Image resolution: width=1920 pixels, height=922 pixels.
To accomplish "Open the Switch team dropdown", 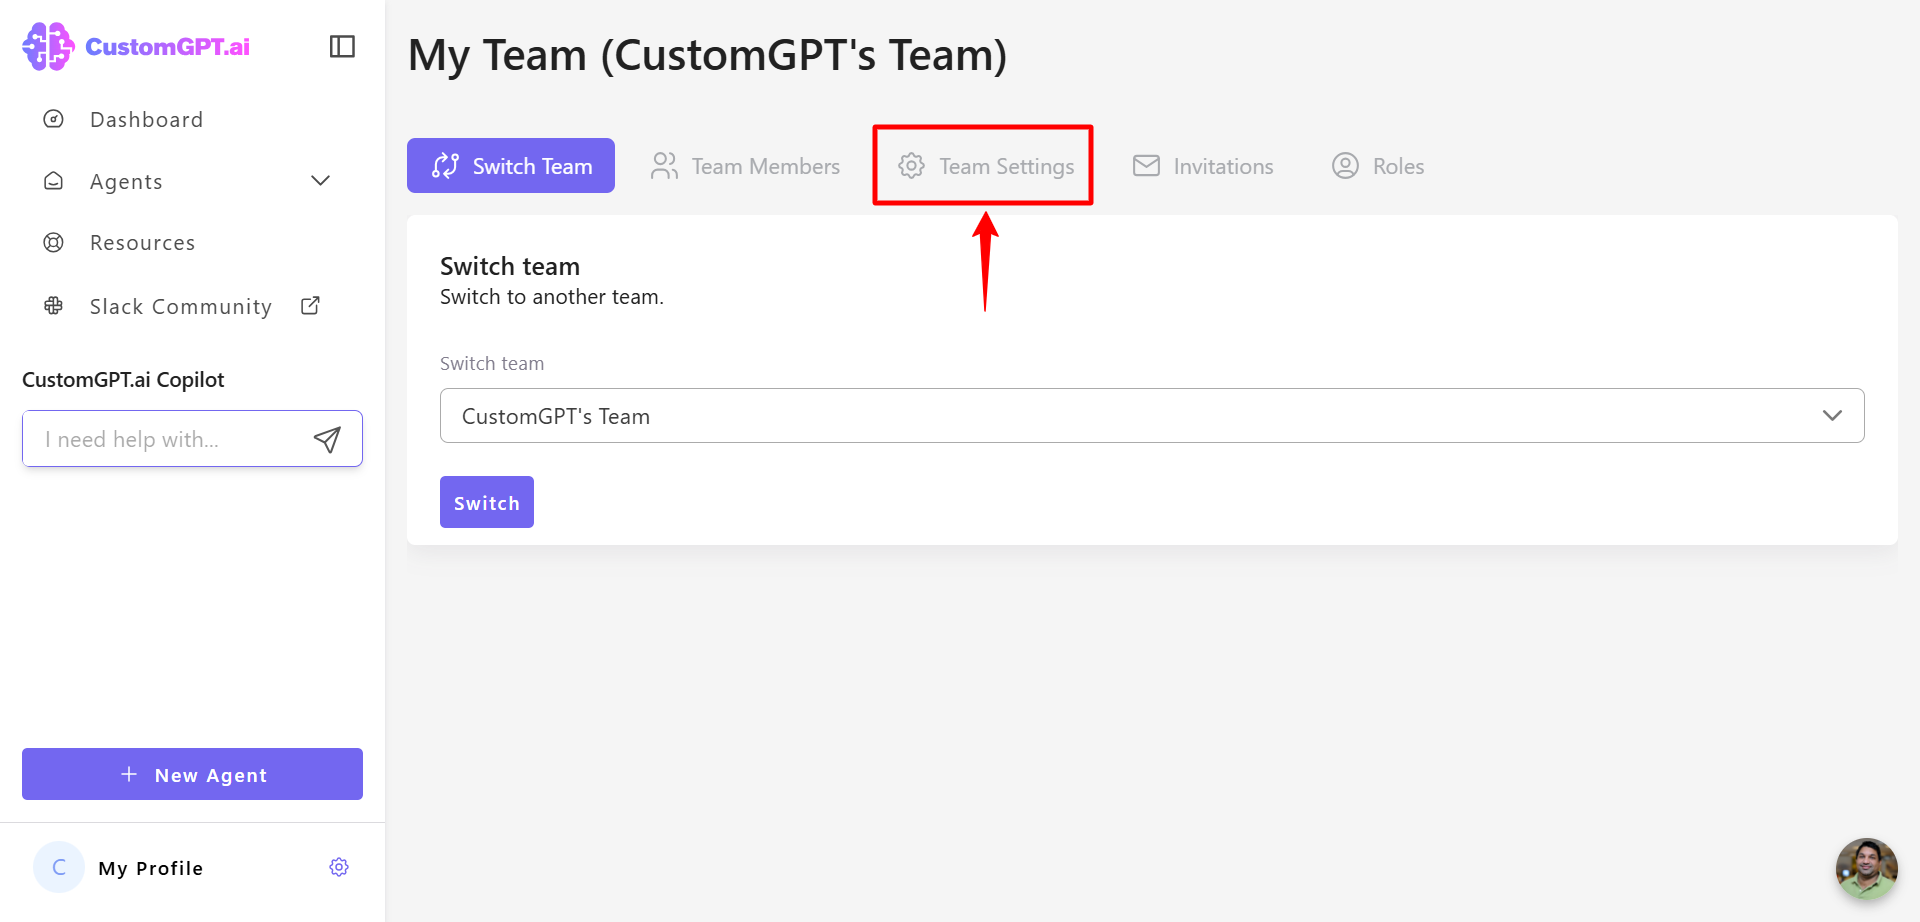I will 1152,416.
